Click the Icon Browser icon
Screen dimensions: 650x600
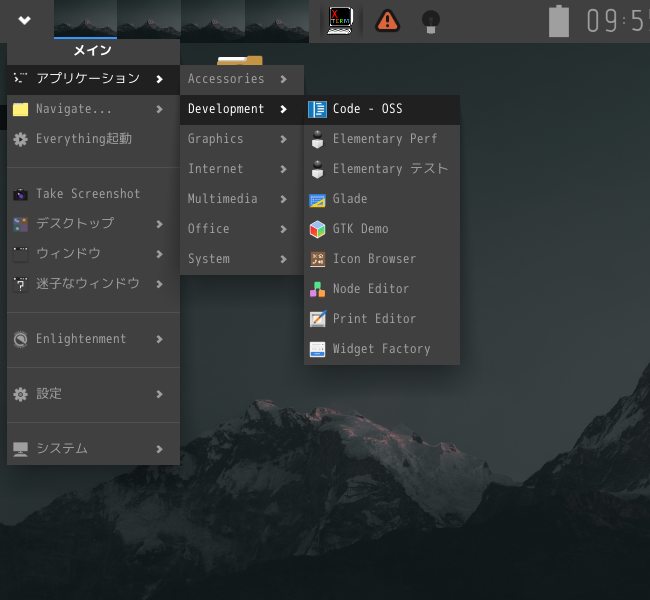(318, 259)
